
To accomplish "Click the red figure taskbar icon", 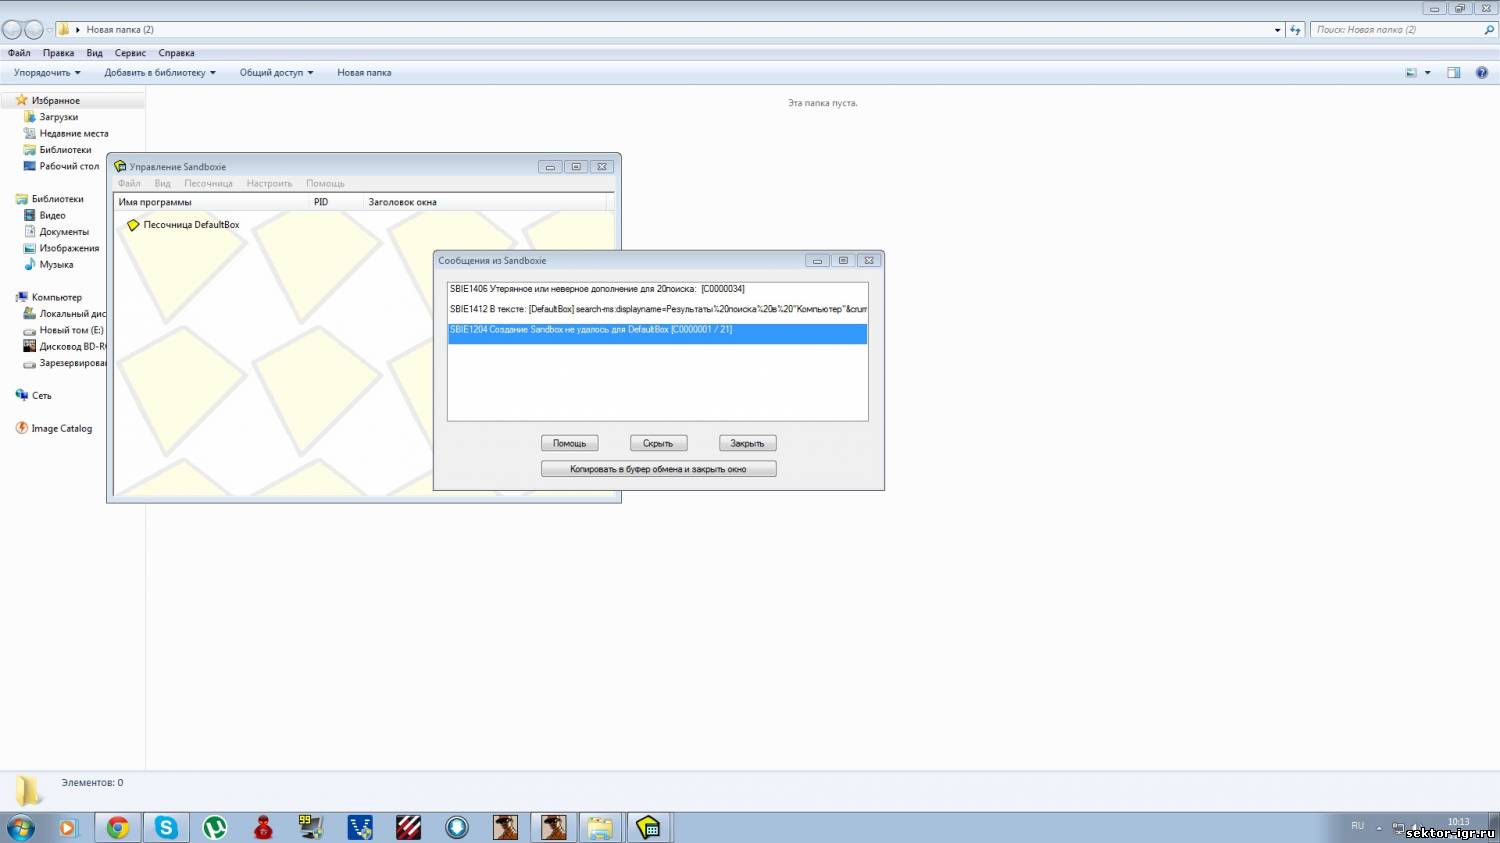I will [263, 827].
